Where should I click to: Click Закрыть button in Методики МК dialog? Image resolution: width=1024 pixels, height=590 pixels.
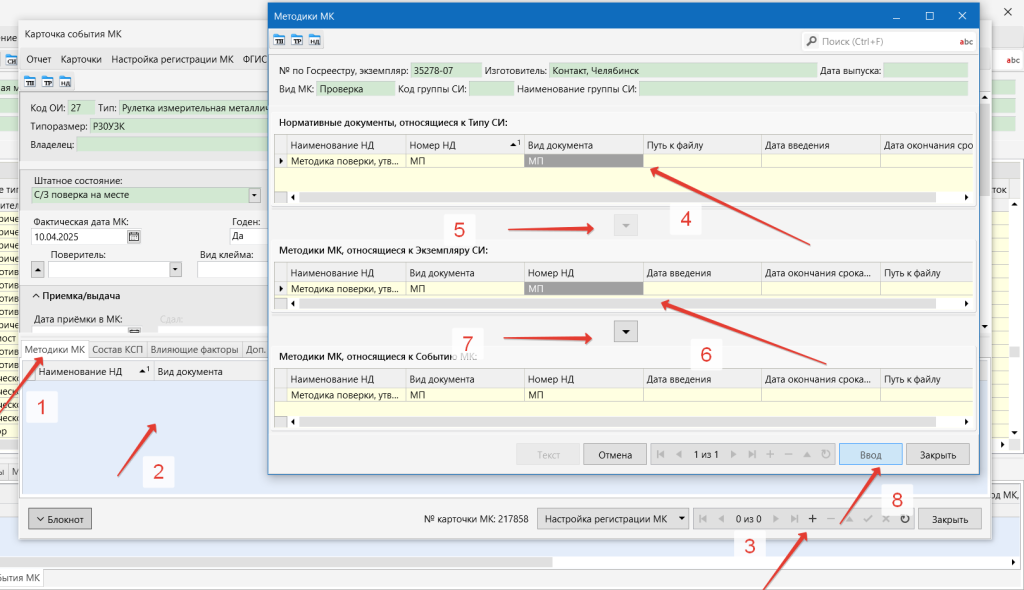click(938, 455)
